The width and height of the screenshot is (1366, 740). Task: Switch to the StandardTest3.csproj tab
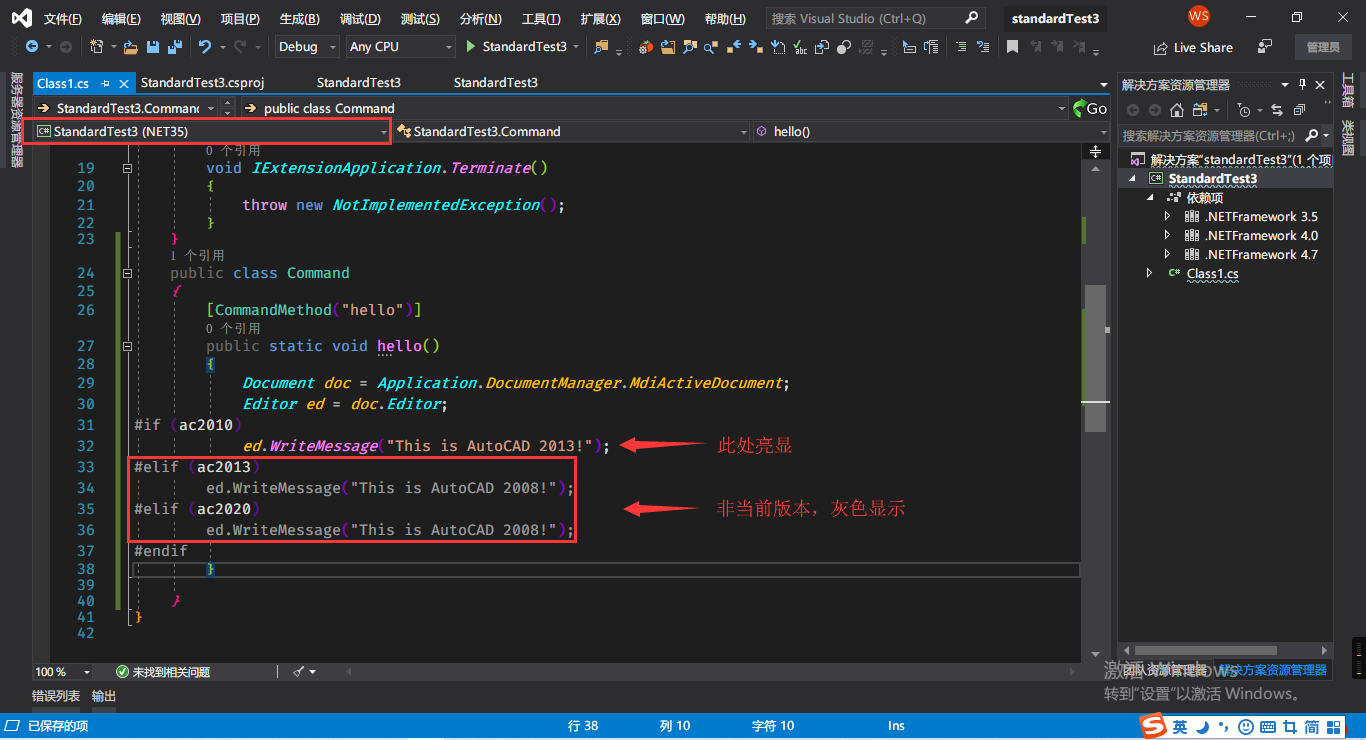202,83
